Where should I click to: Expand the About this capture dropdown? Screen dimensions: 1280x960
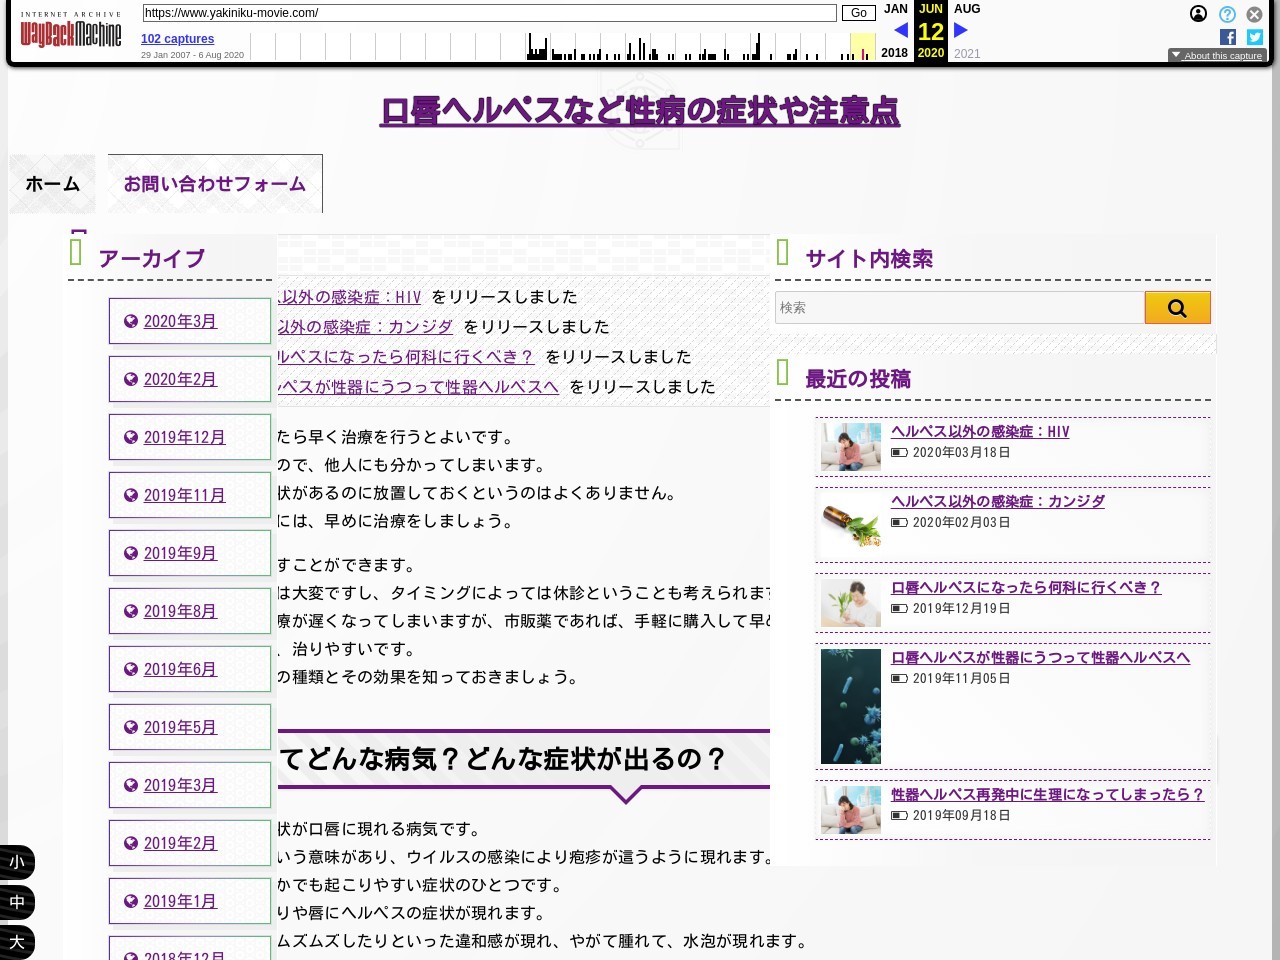click(x=1217, y=56)
